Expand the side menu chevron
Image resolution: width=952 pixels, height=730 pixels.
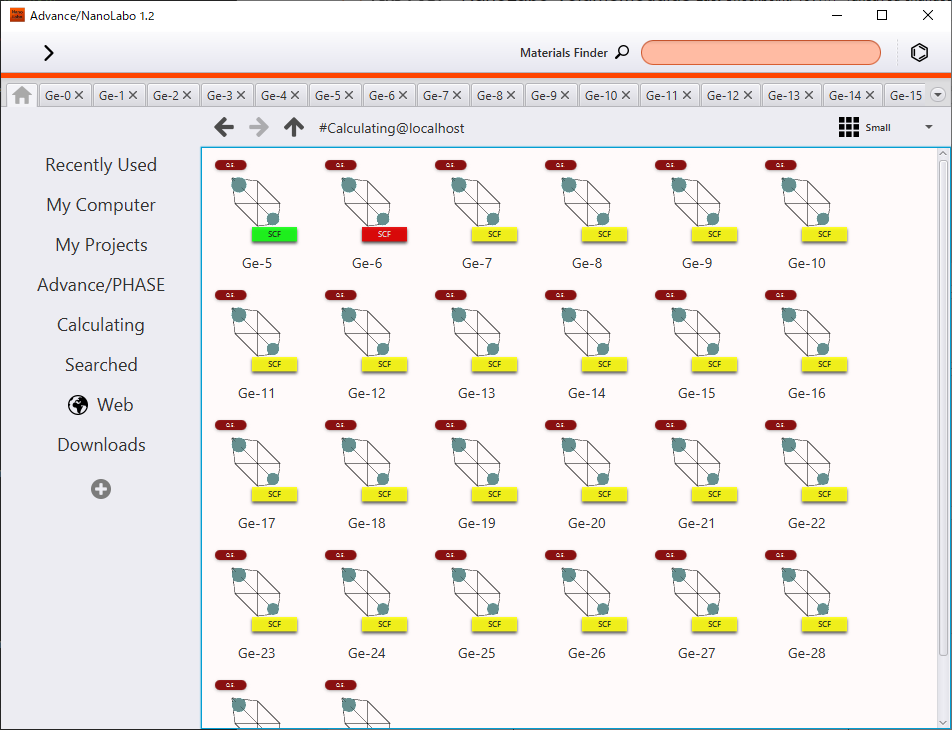pyautogui.click(x=49, y=53)
